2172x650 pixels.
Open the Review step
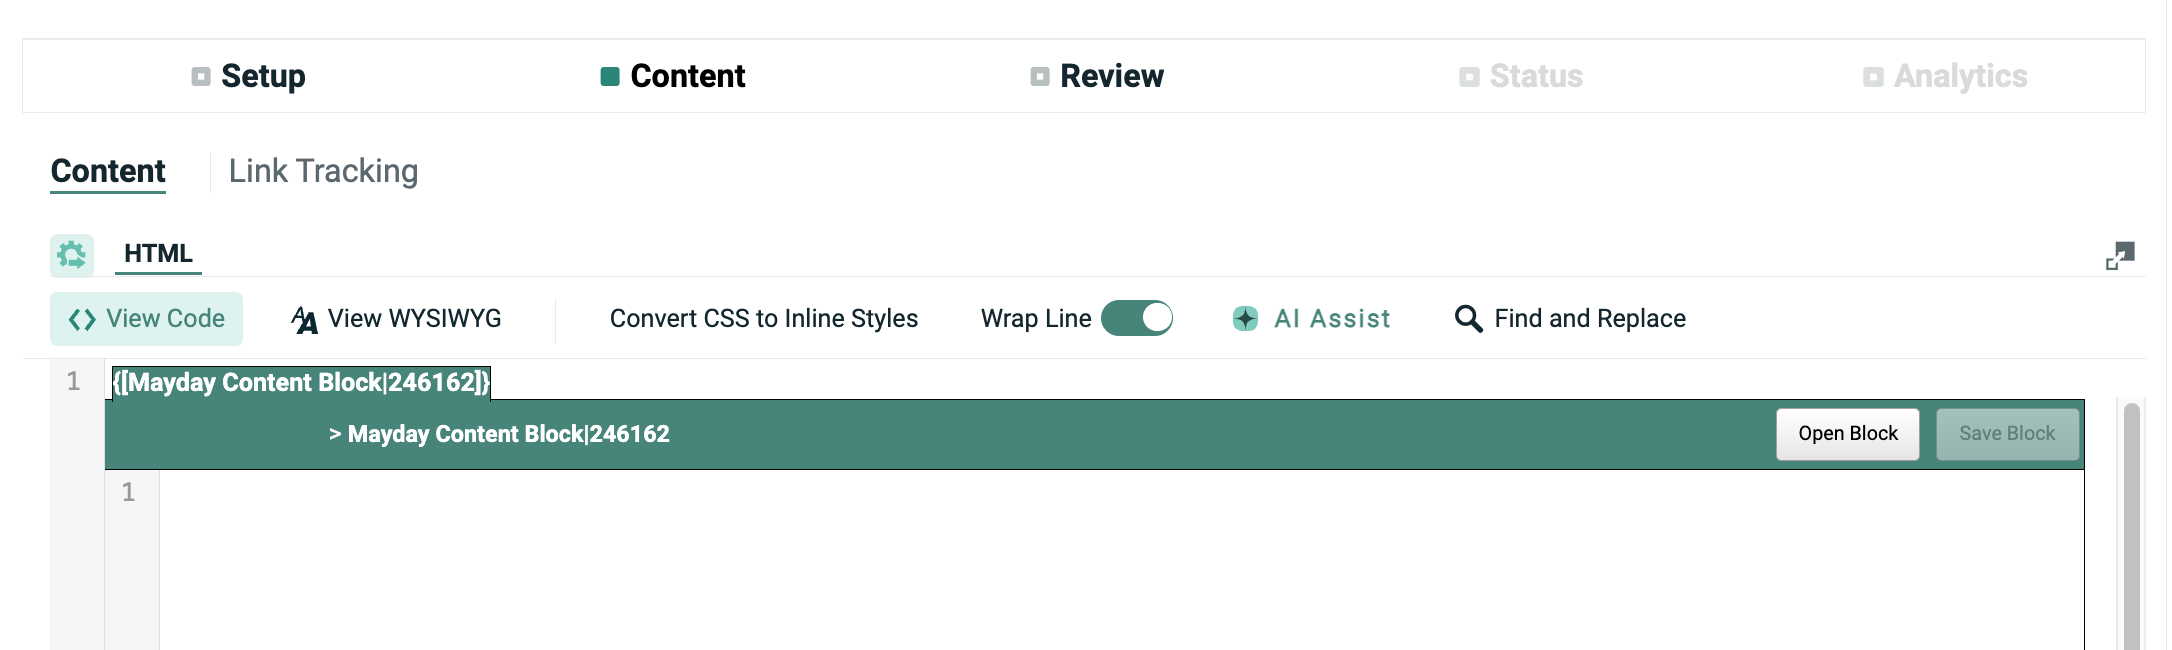[1111, 77]
